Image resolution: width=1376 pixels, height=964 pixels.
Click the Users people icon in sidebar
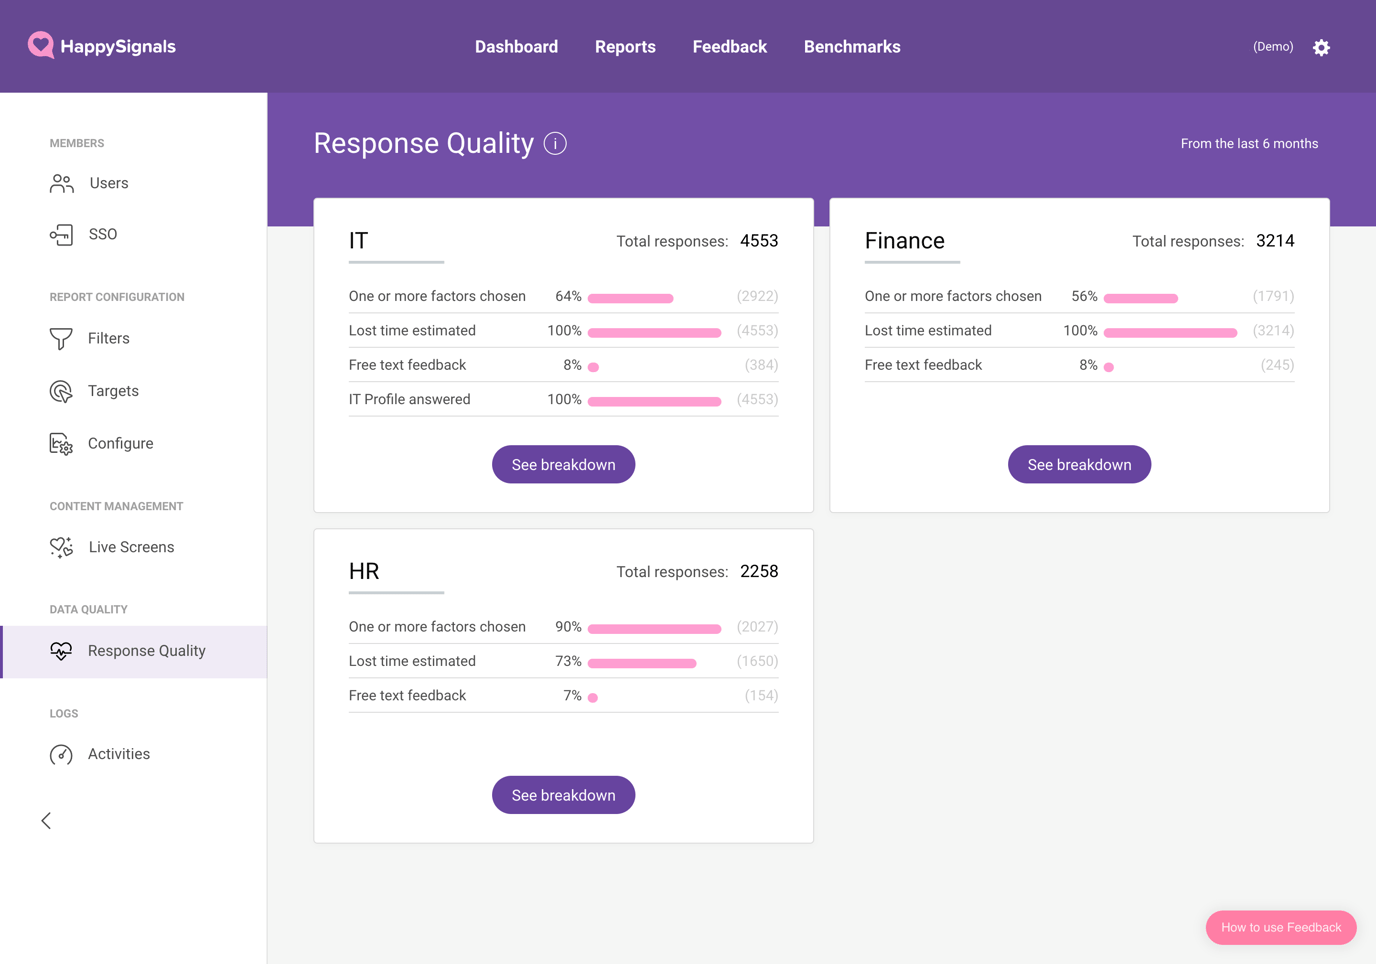[62, 183]
